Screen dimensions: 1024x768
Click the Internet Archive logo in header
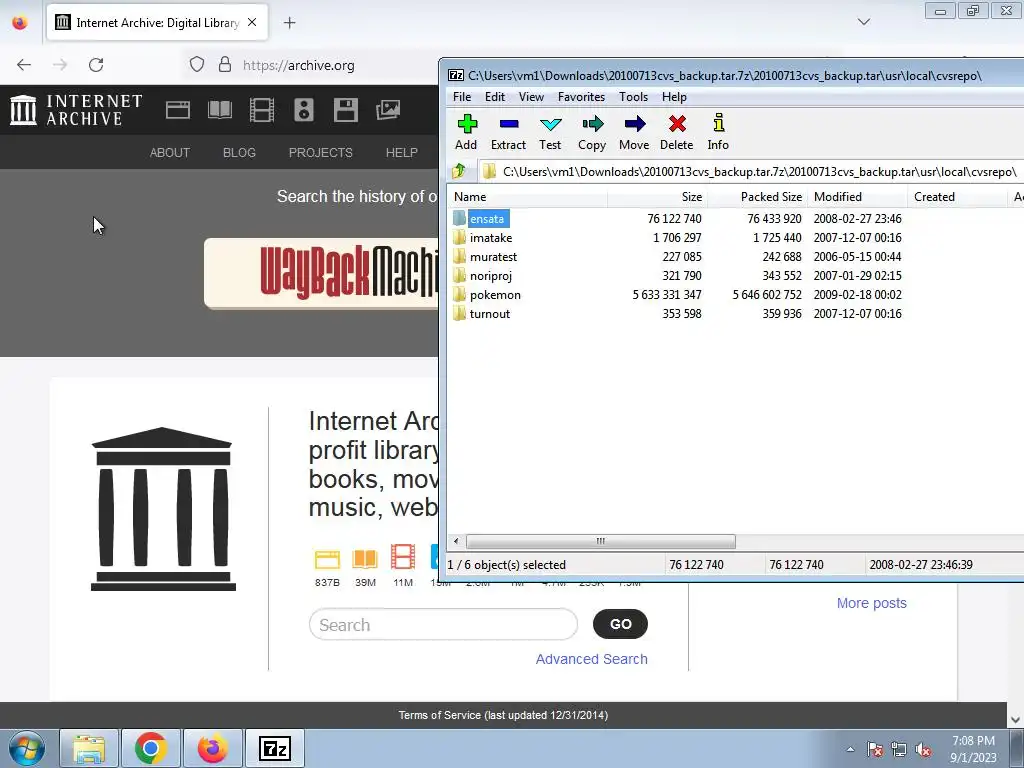pyautogui.click(x=76, y=110)
